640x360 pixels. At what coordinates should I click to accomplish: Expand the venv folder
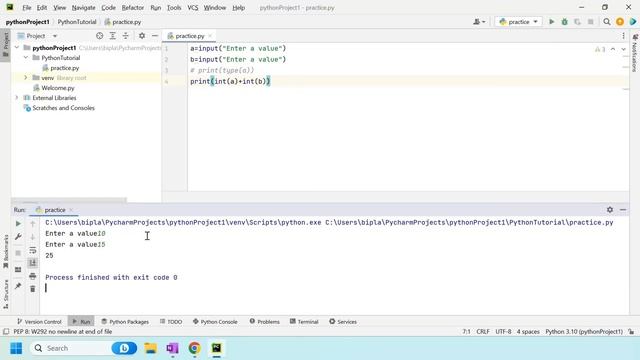[26, 78]
